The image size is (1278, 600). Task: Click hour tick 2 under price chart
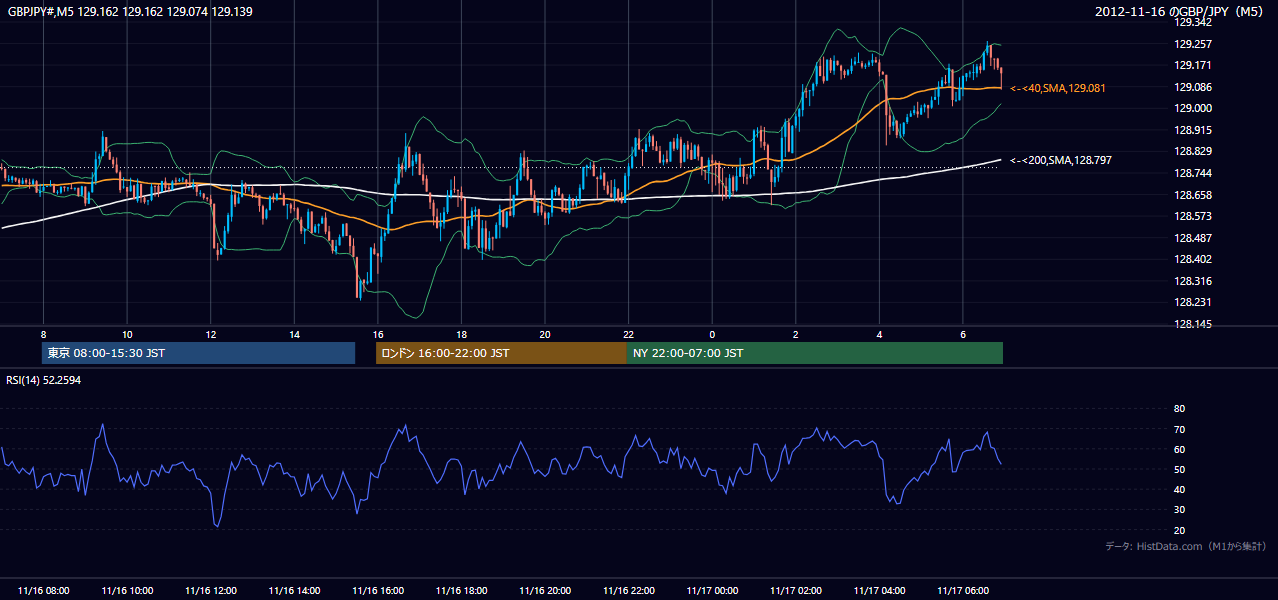point(796,333)
